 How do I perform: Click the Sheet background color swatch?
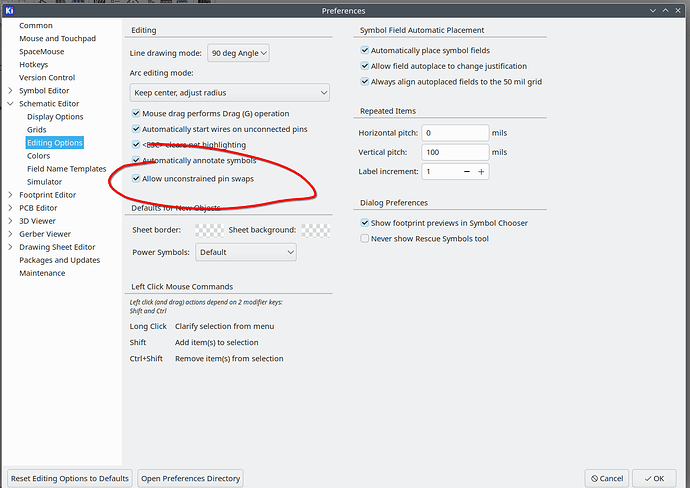point(316,230)
